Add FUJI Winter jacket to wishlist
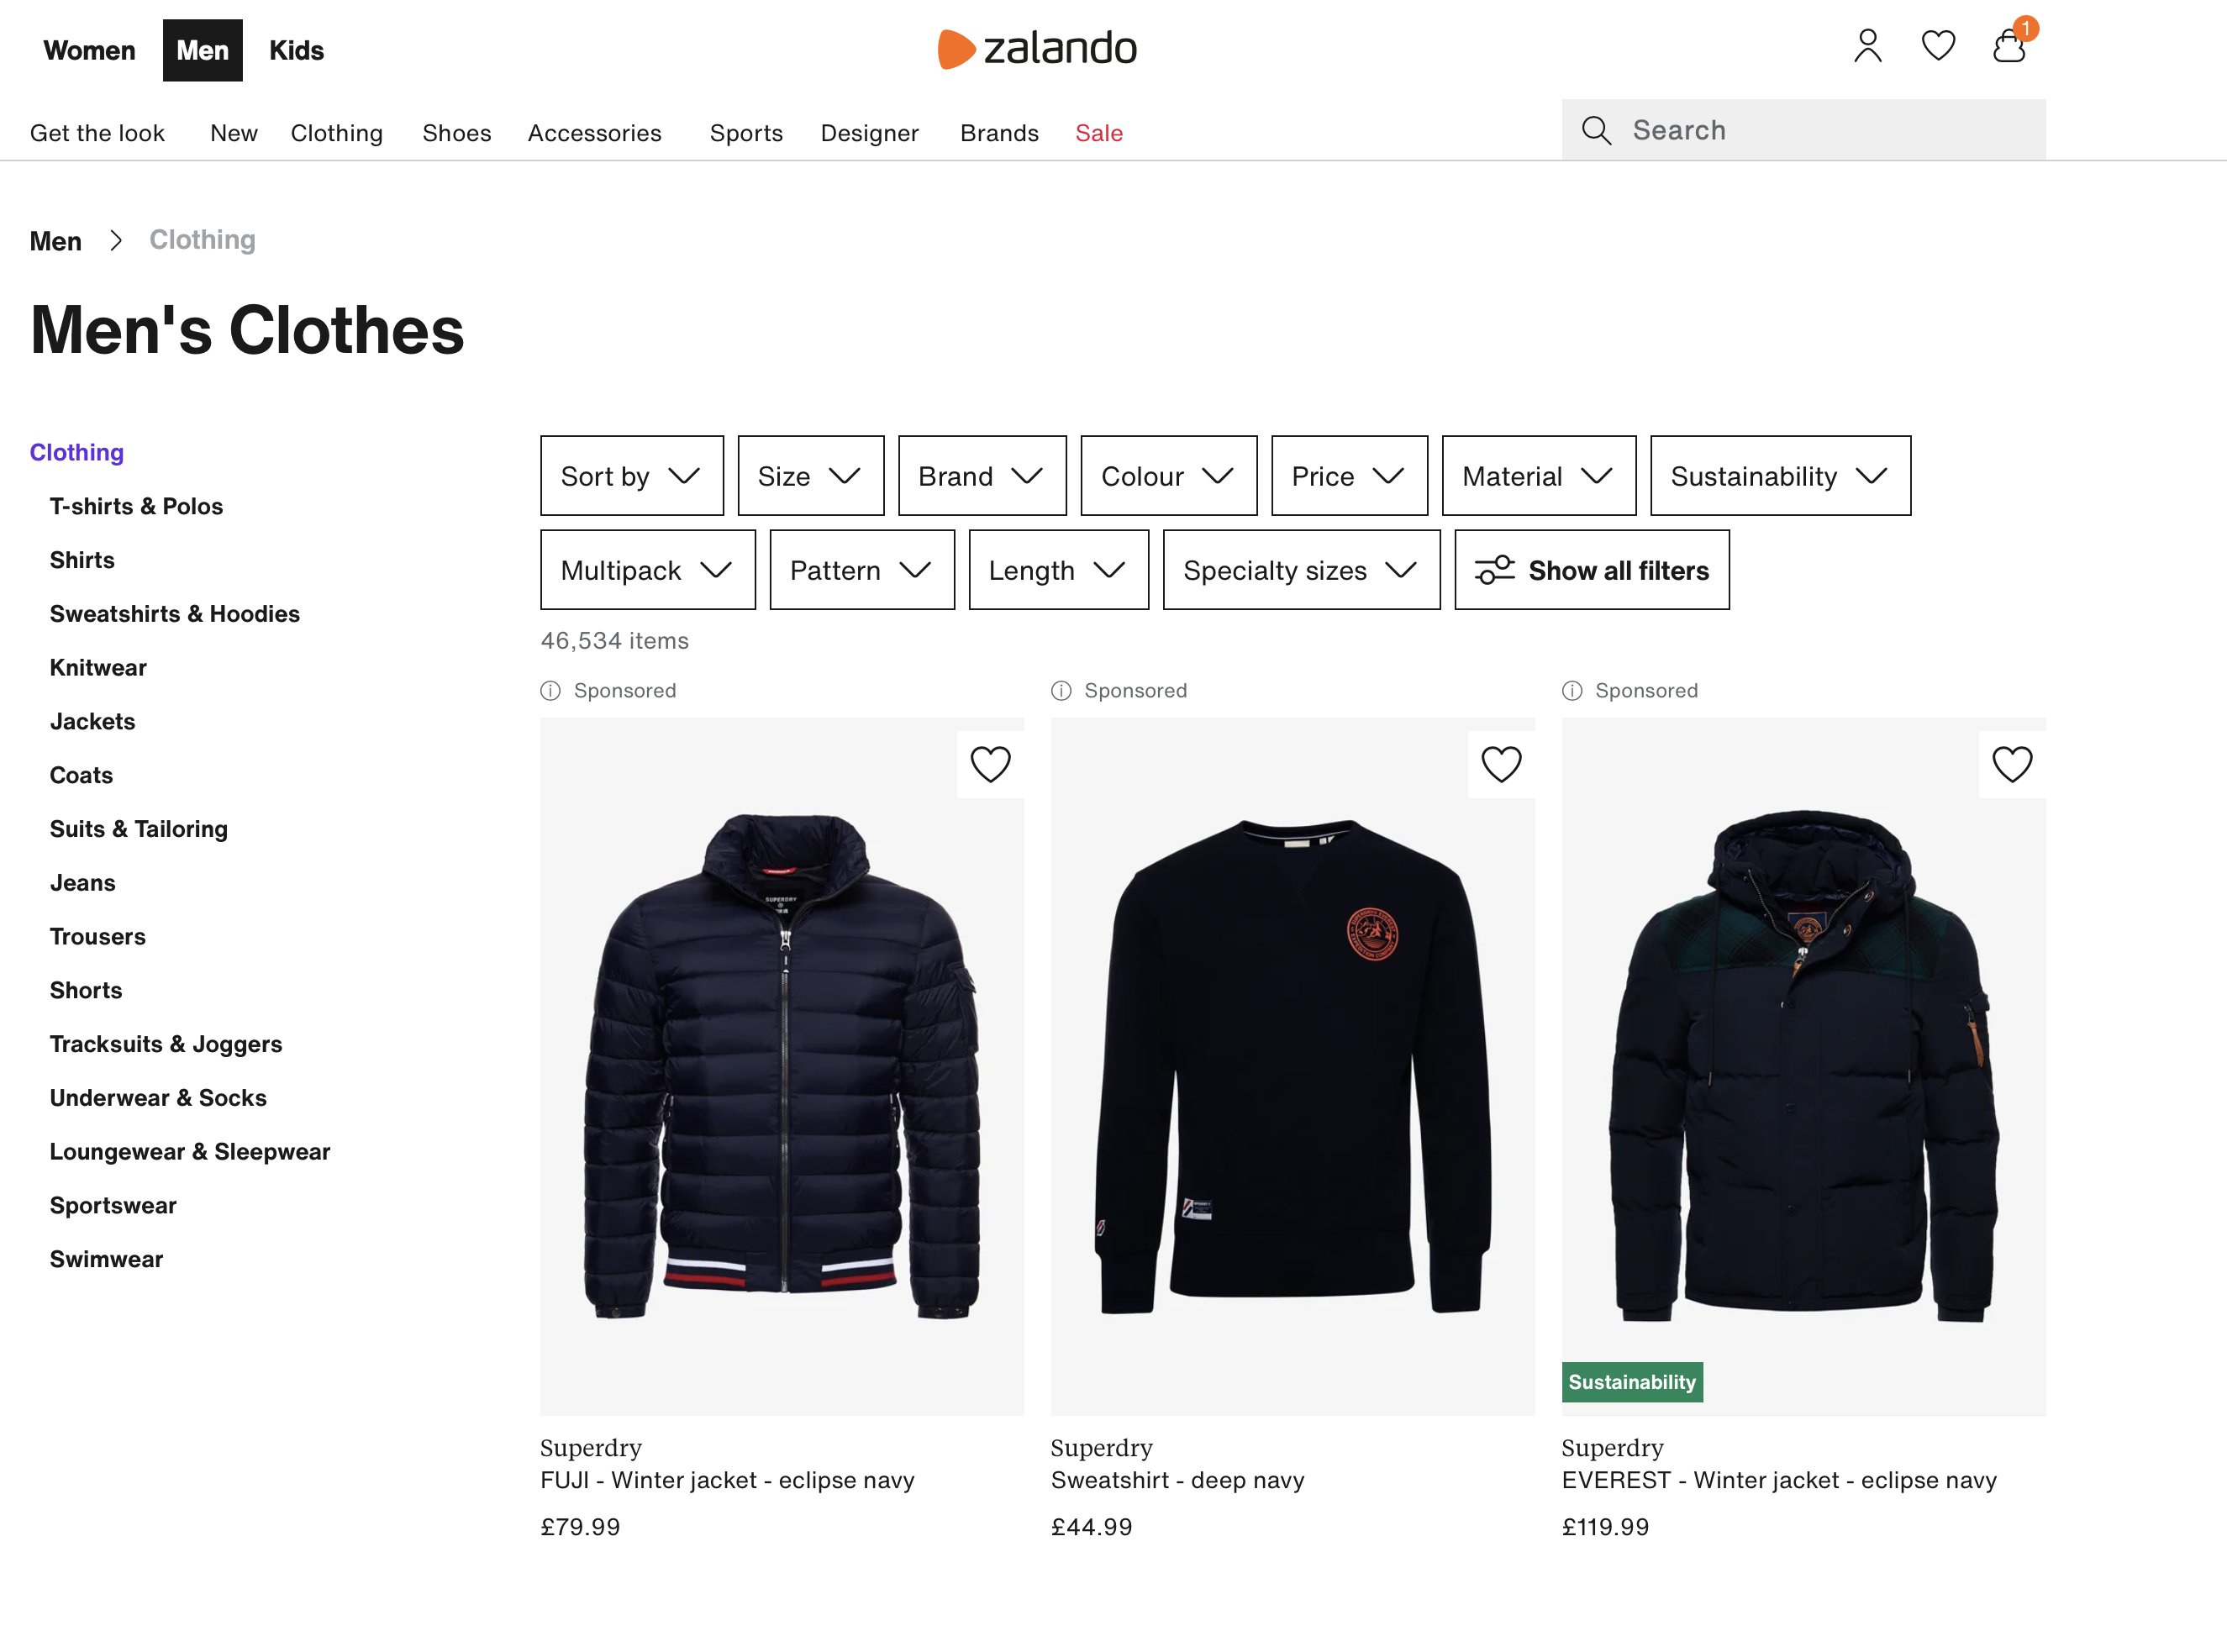The width and height of the screenshot is (2227, 1652). click(990, 765)
